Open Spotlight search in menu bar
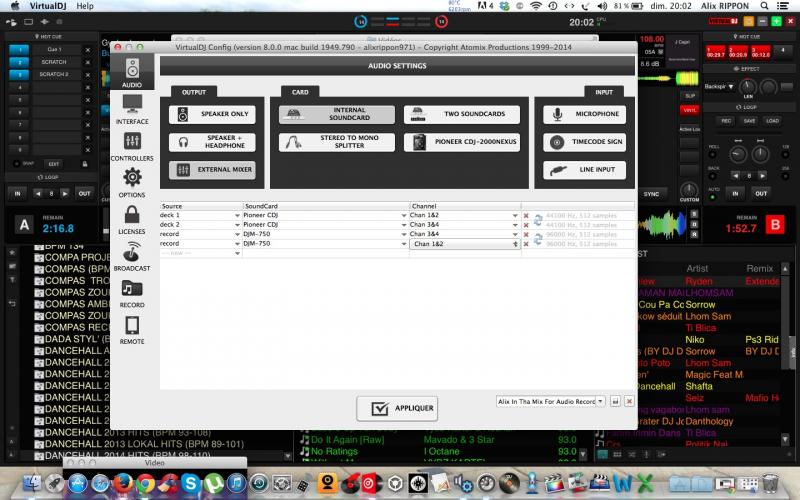Viewport: 800px width, 500px height. (x=764, y=6)
